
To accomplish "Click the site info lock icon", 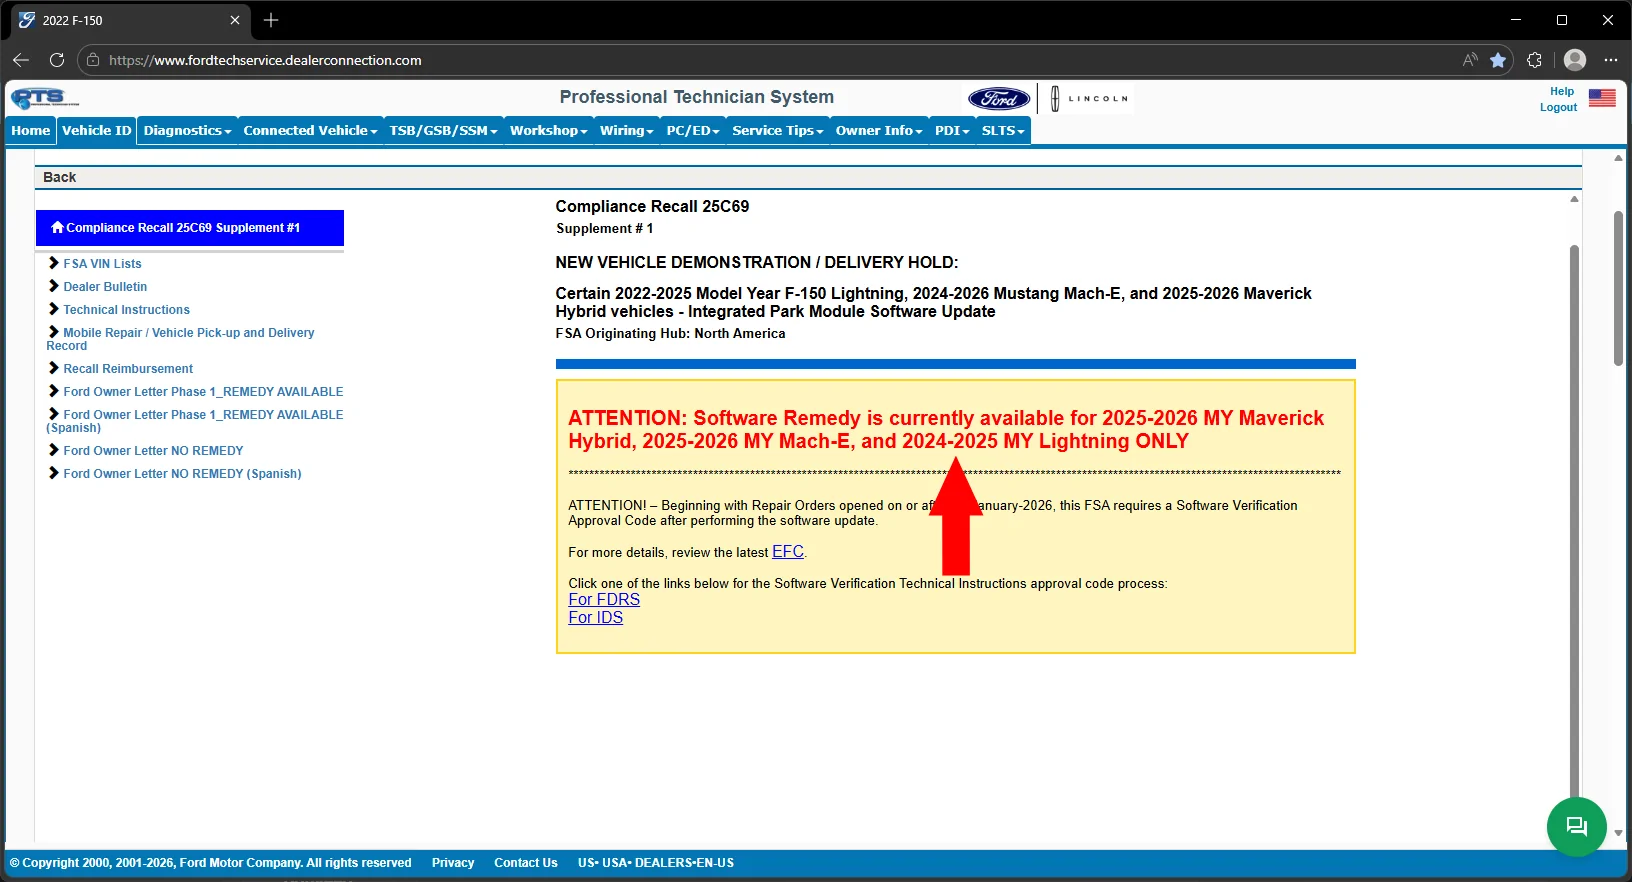I will coord(93,60).
